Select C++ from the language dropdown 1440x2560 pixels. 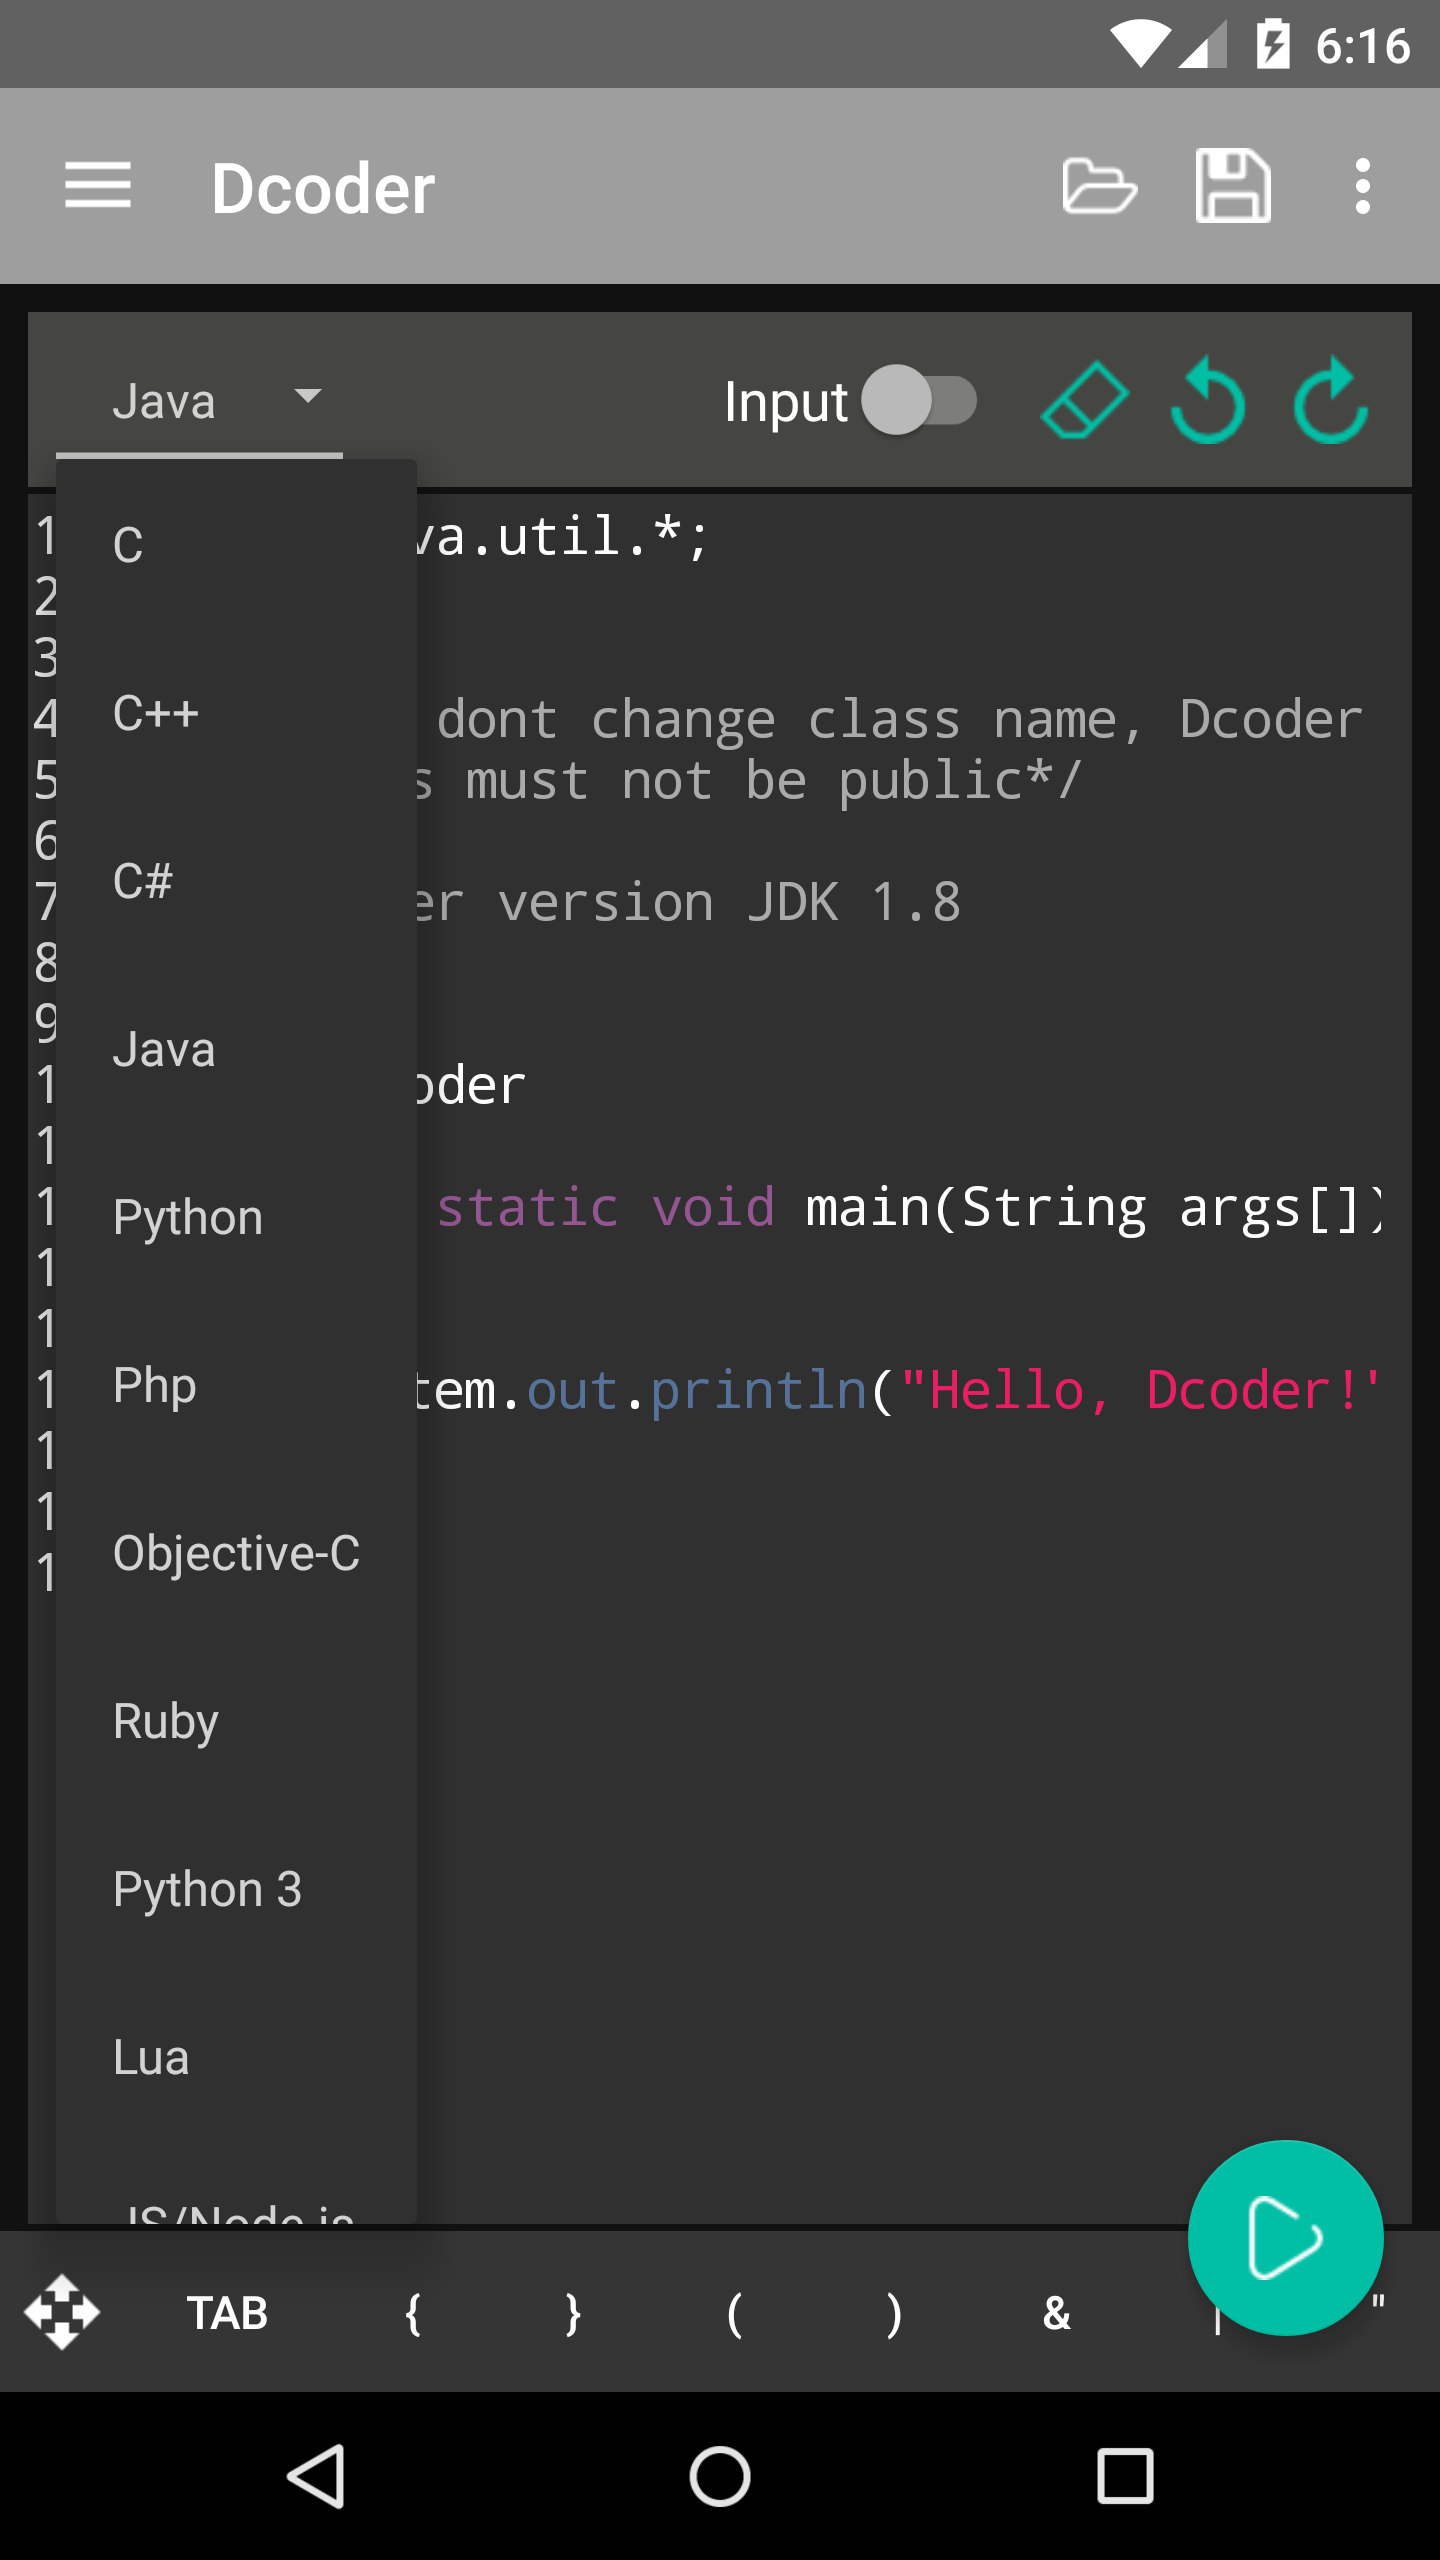click(156, 713)
